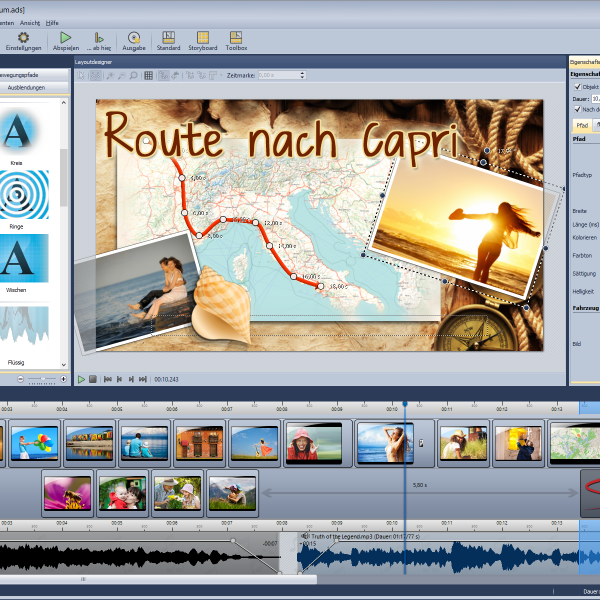
Task: Decrease thumbnail size with minus button
Action: (x=21, y=379)
